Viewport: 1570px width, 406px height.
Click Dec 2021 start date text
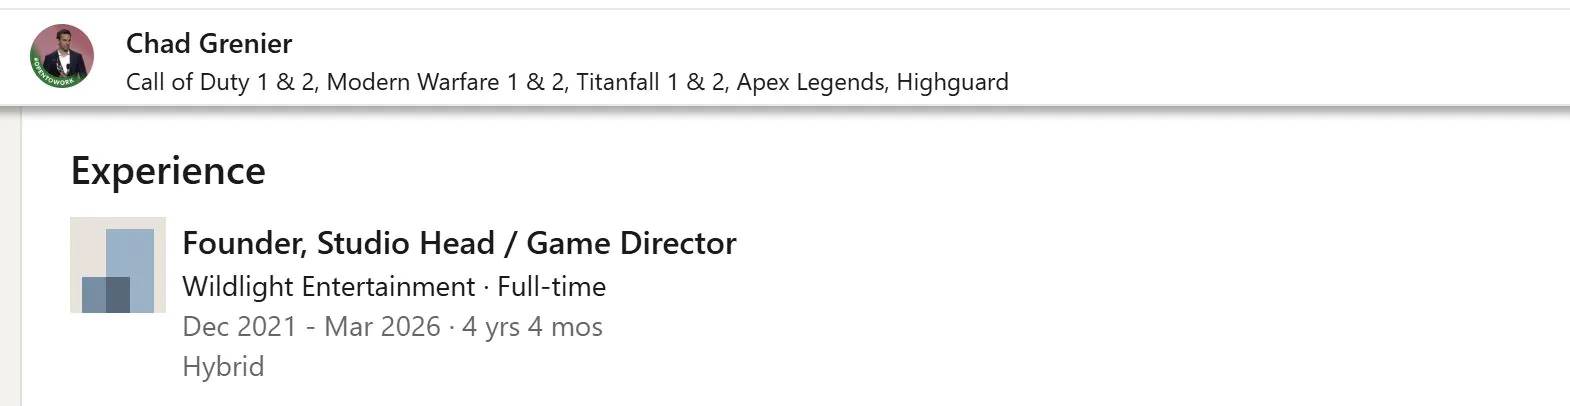(x=239, y=327)
